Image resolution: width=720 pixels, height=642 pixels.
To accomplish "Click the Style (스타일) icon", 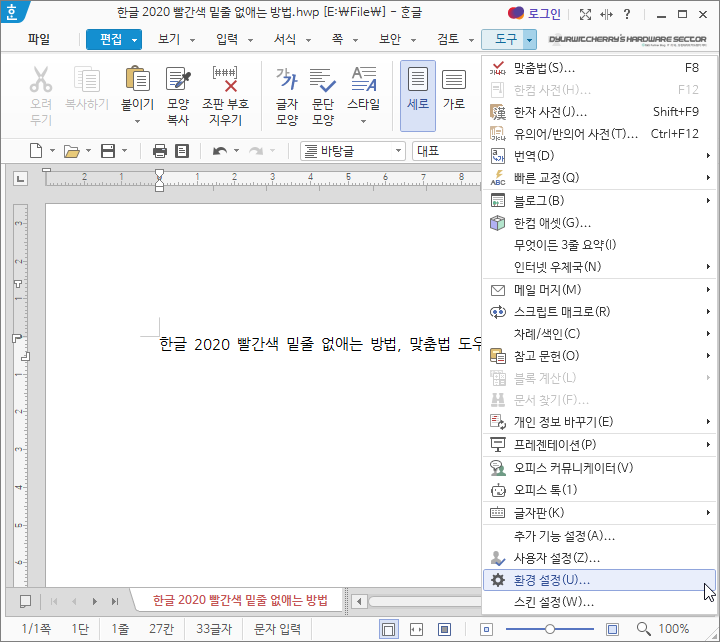I will coord(364,79).
